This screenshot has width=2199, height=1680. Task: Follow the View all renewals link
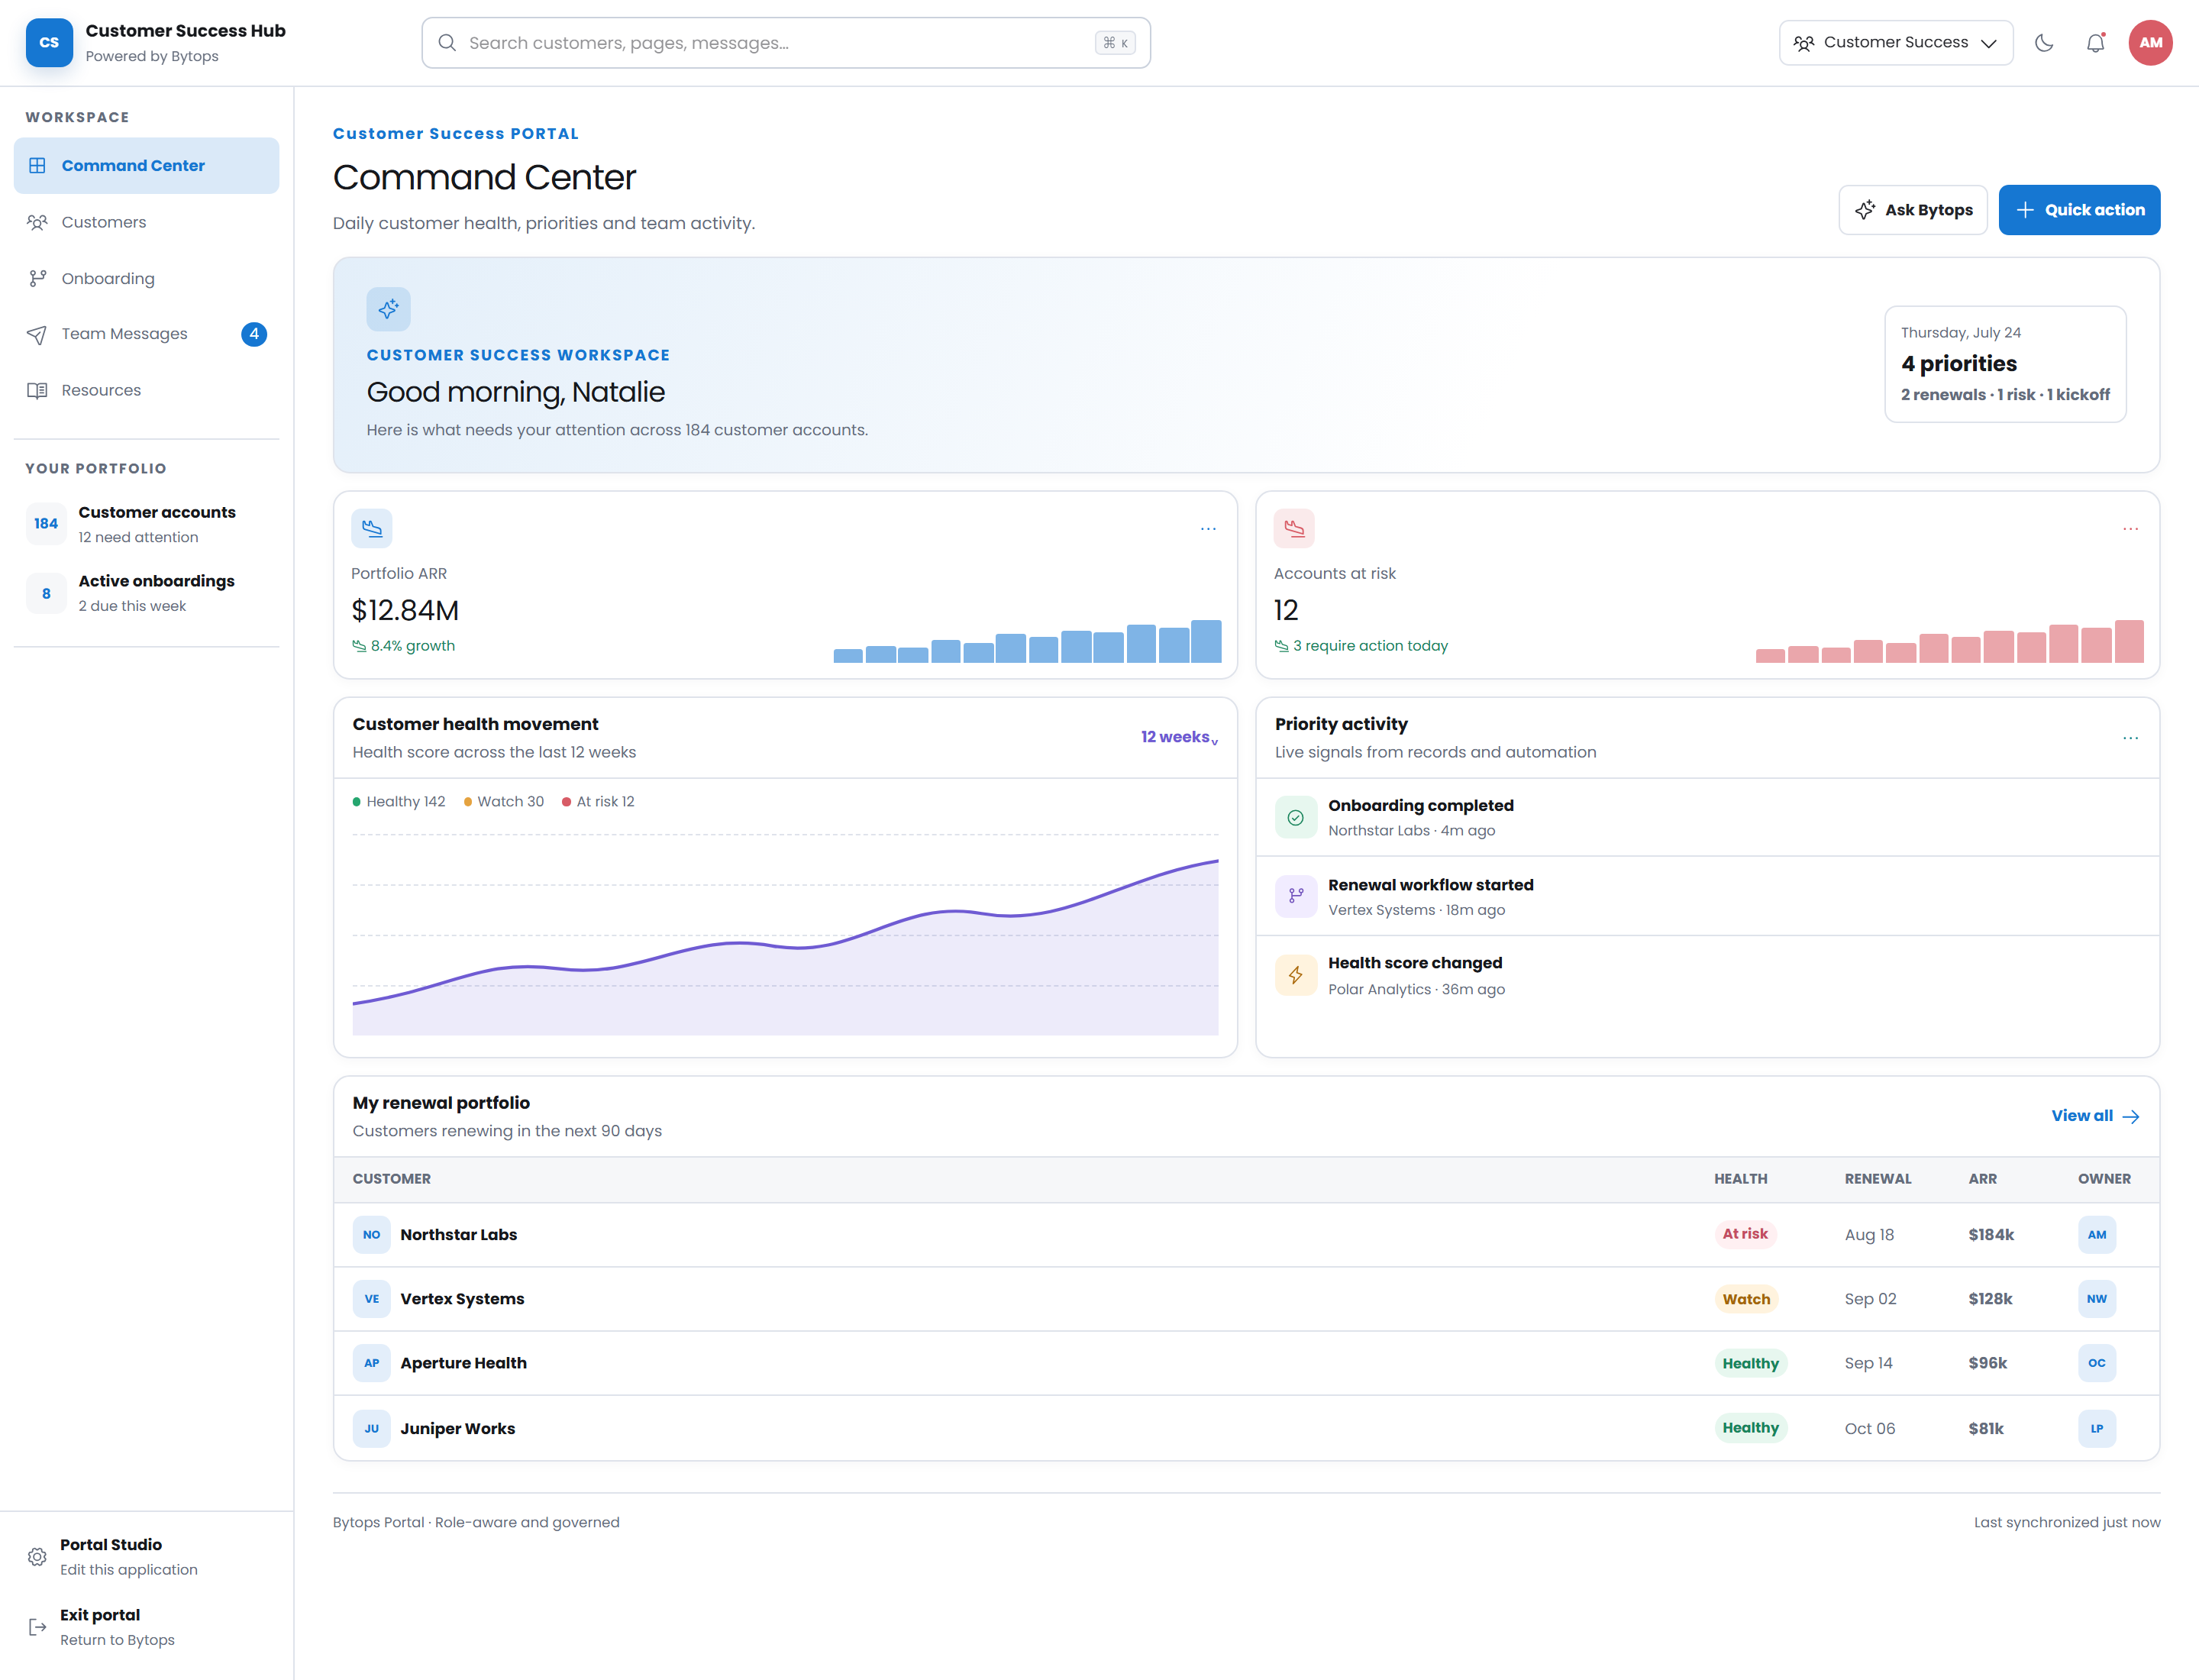pos(2095,1116)
